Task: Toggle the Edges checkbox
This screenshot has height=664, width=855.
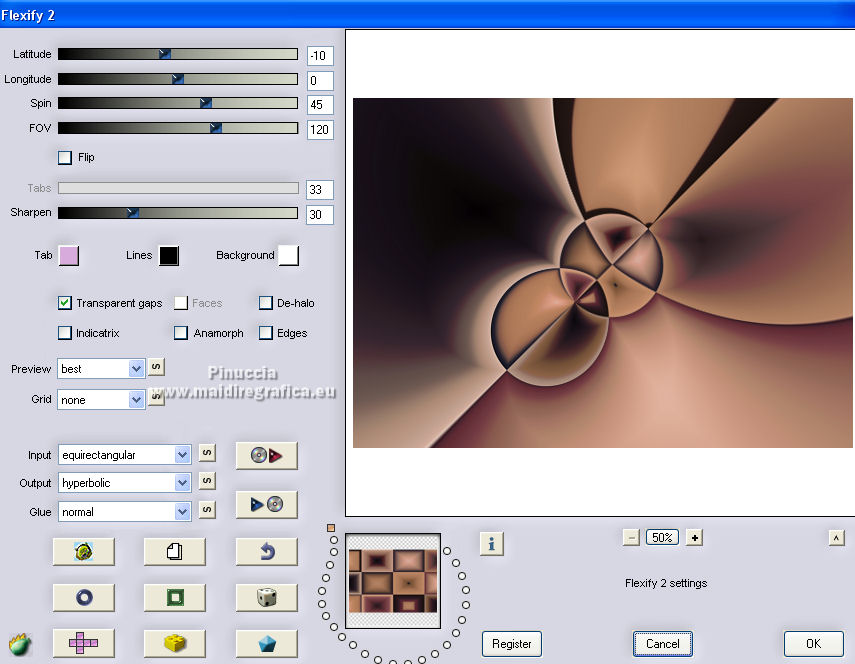Action: click(266, 333)
